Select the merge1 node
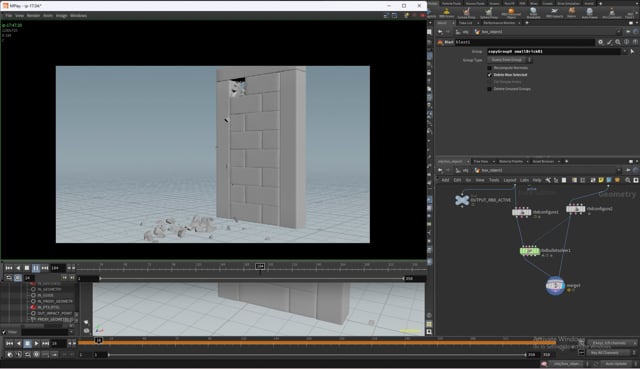This screenshot has width=640, height=369. coord(555,286)
